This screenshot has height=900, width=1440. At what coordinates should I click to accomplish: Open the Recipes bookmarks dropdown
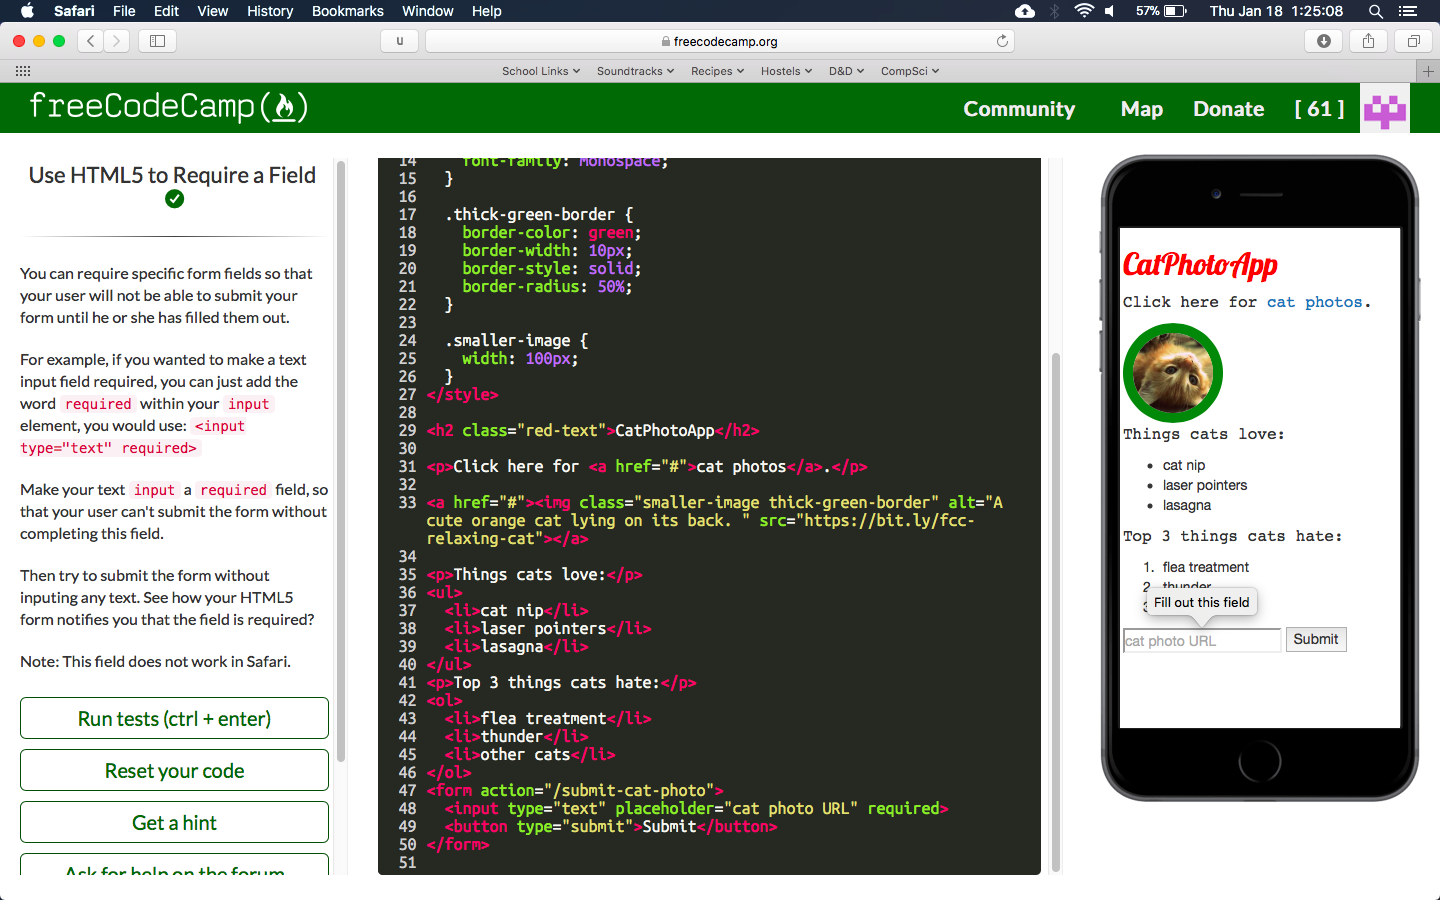coord(717,70)
